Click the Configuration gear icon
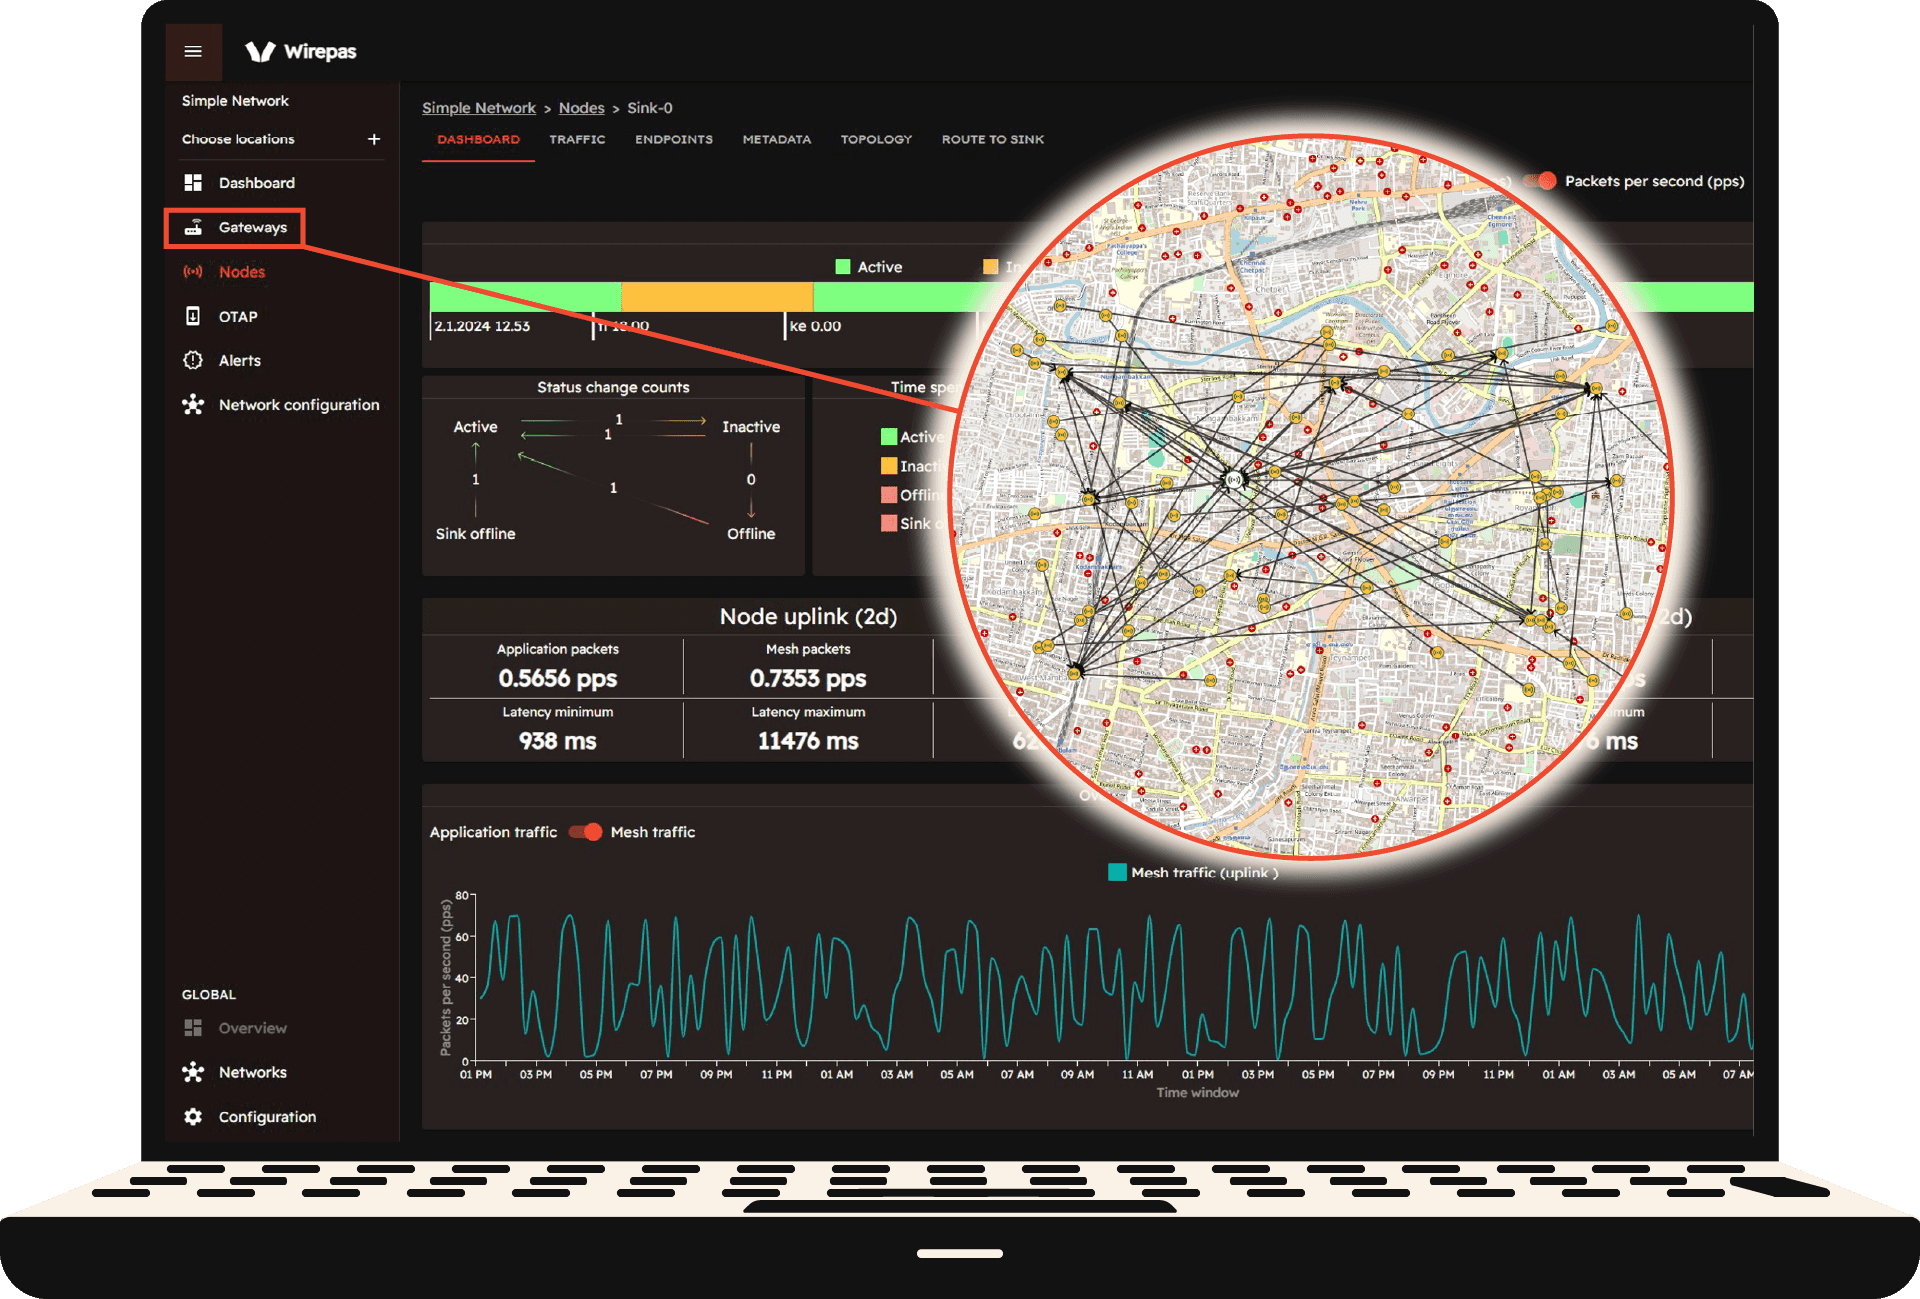The height and width of the screenshot is (1299, 1920). [x=193, y=1117]
